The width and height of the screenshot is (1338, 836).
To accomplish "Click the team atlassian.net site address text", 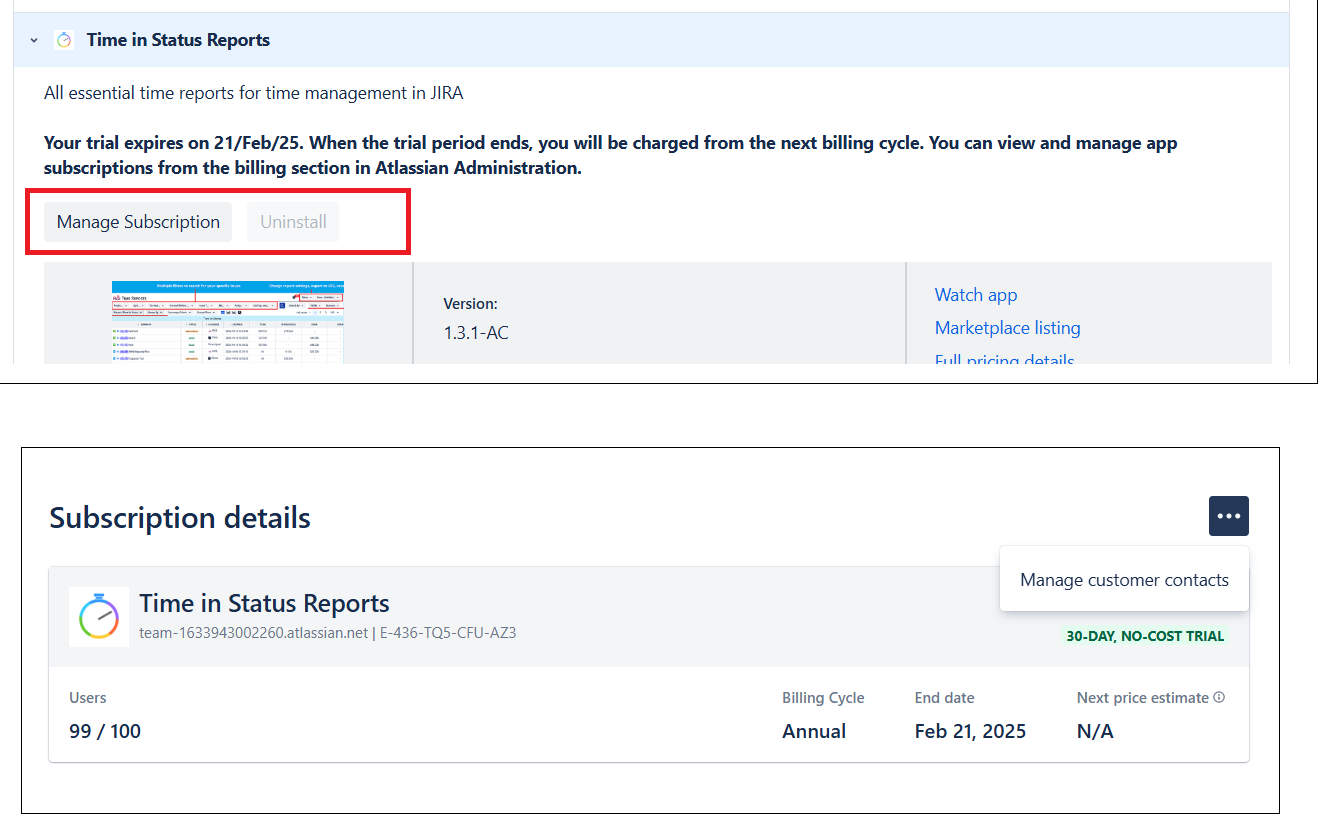I will 254,633.
